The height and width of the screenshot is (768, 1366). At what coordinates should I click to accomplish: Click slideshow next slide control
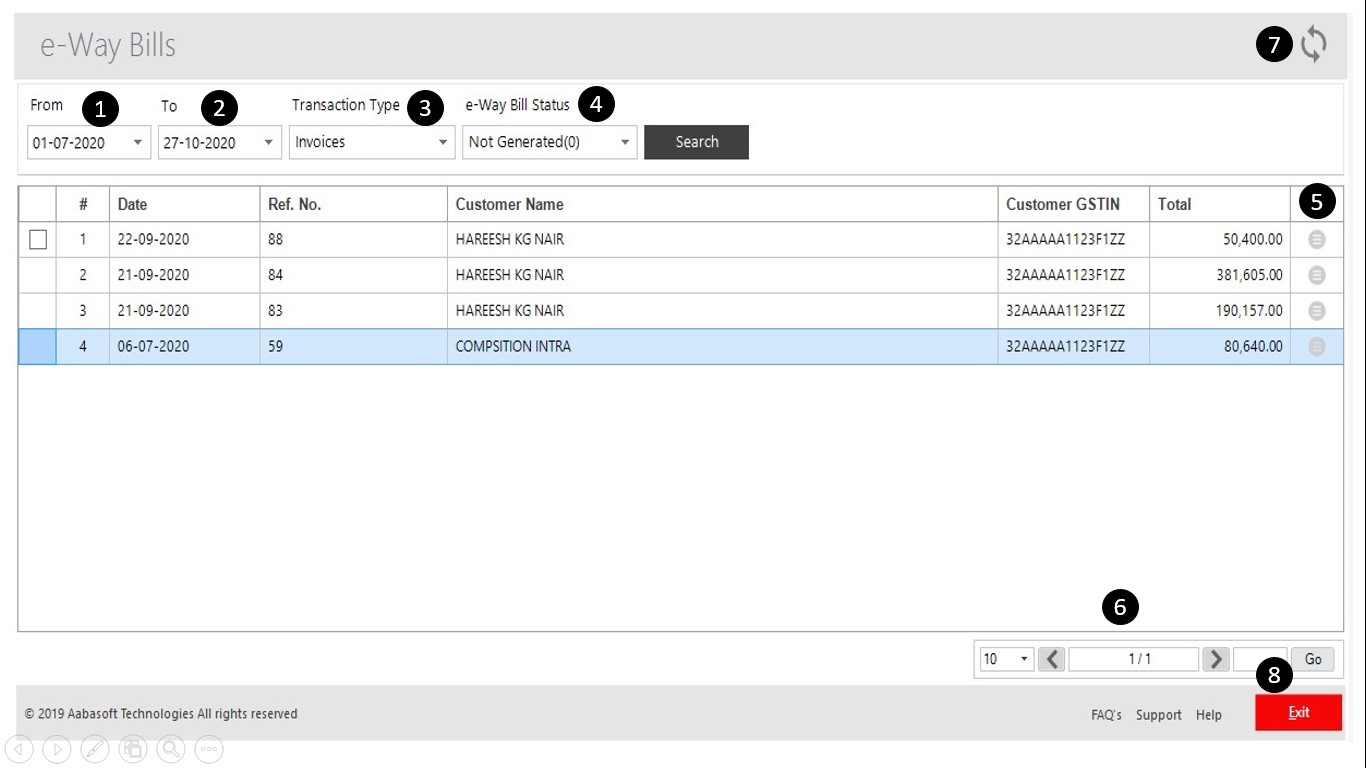coord(57,748)
